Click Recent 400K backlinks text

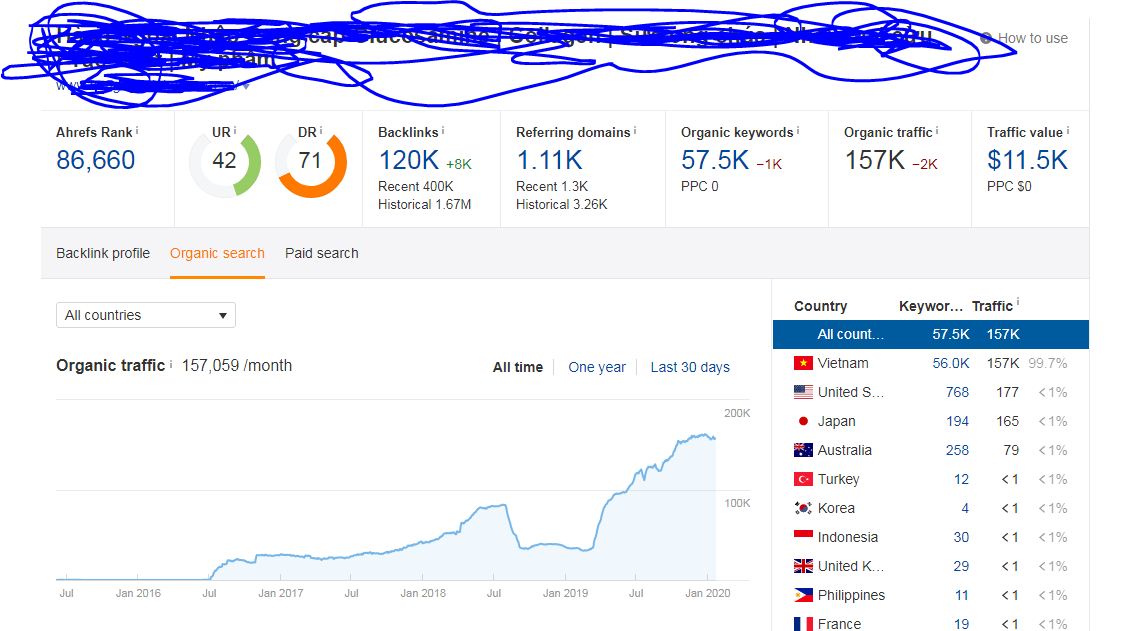point(416,187)
